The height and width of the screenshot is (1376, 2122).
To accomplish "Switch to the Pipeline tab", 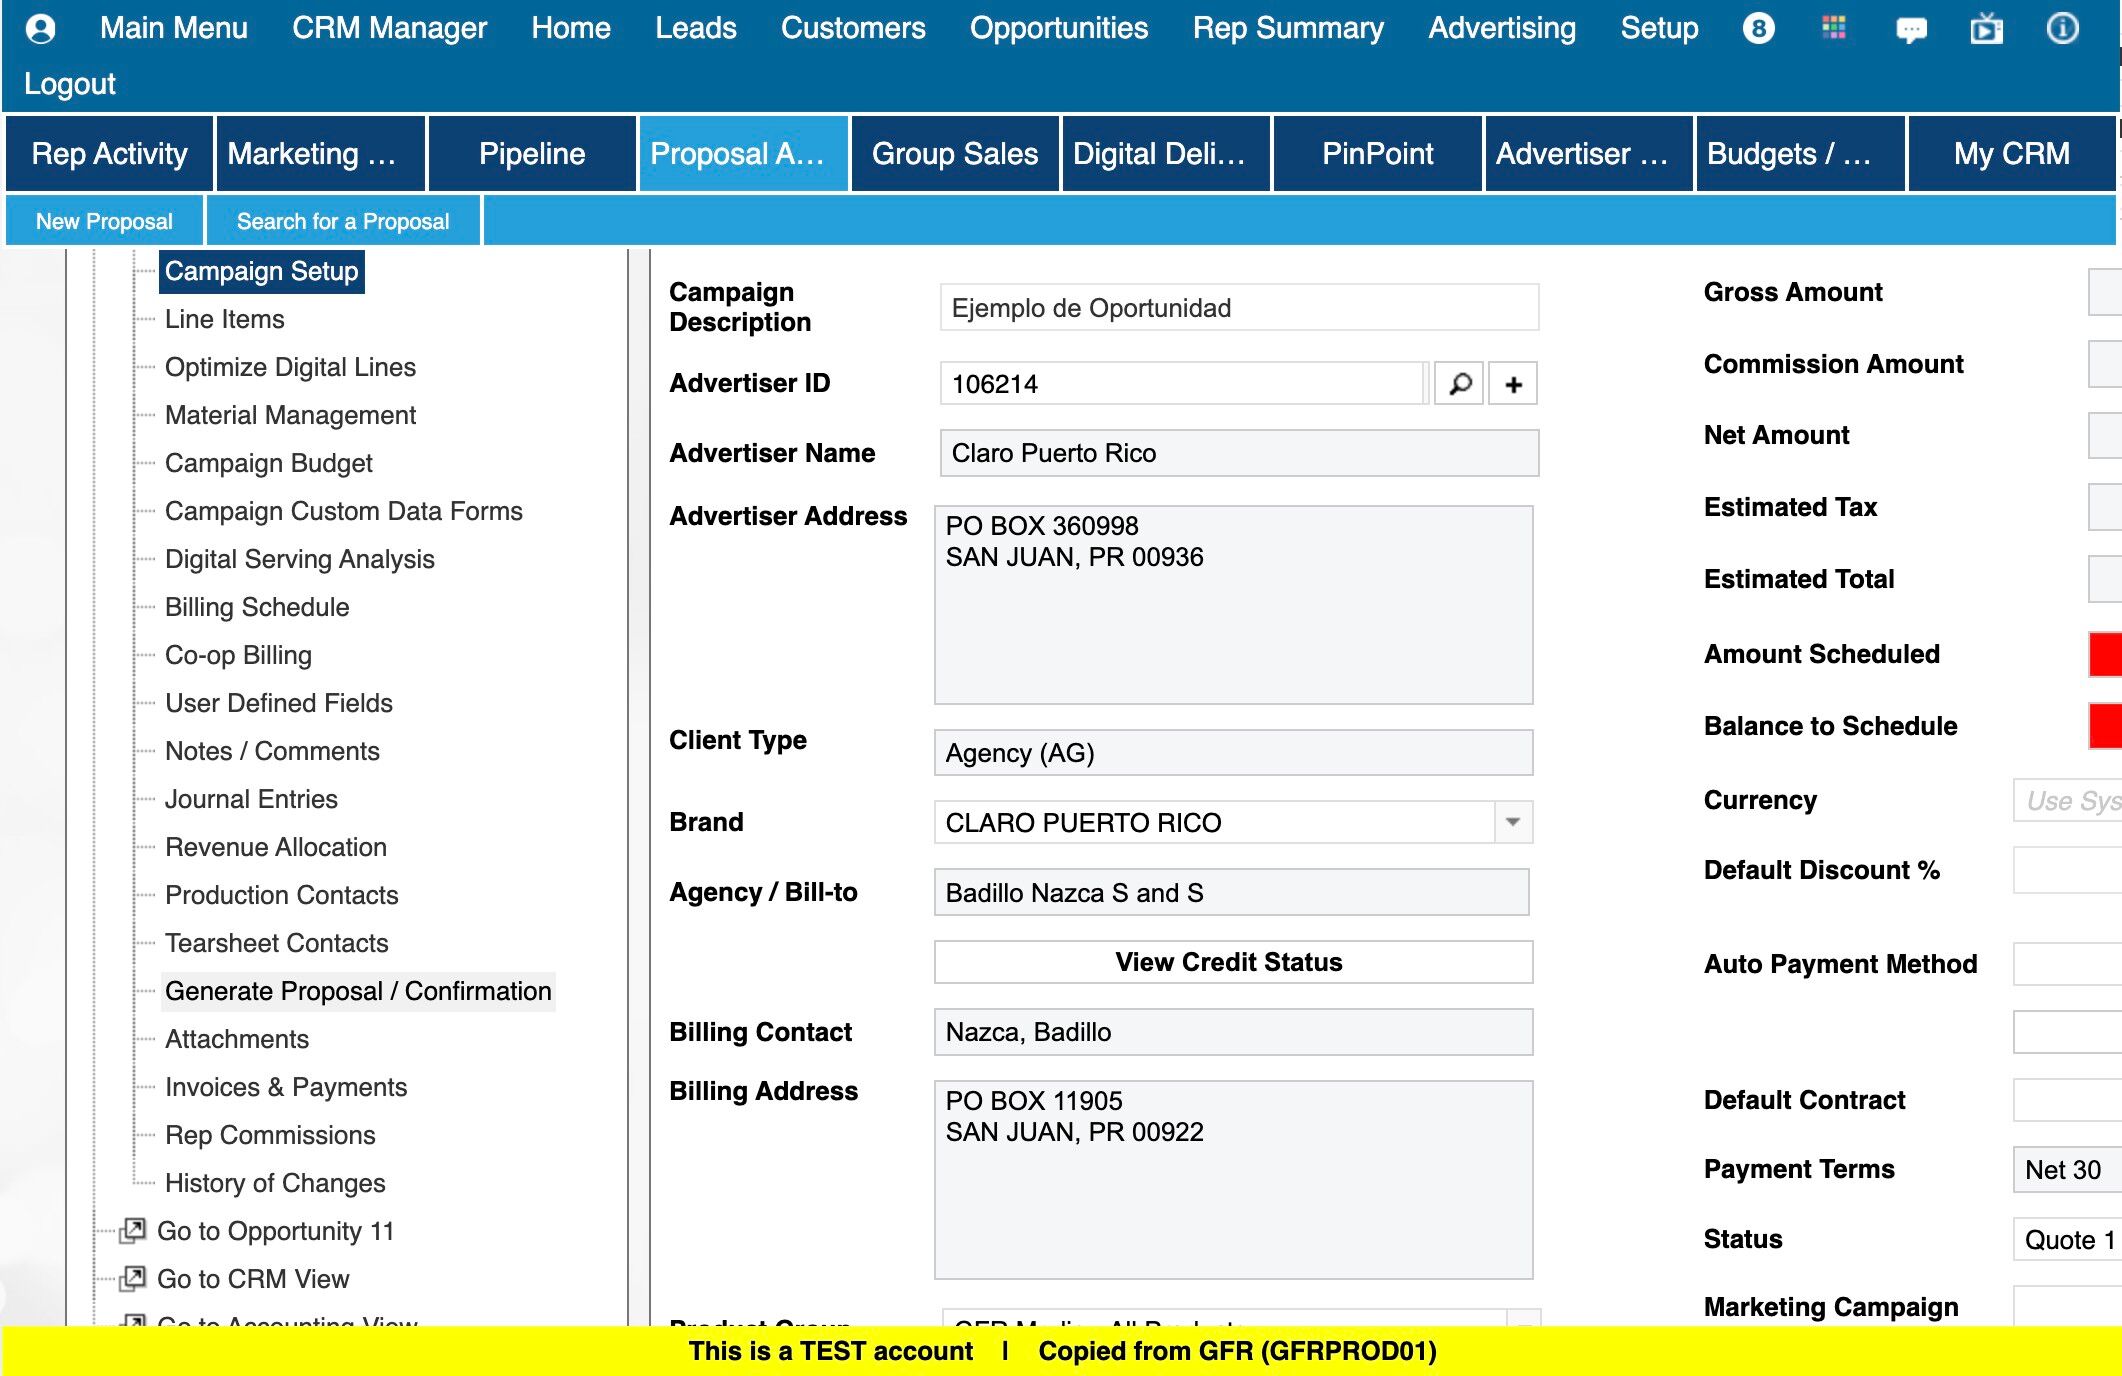I will pos(531,154).
